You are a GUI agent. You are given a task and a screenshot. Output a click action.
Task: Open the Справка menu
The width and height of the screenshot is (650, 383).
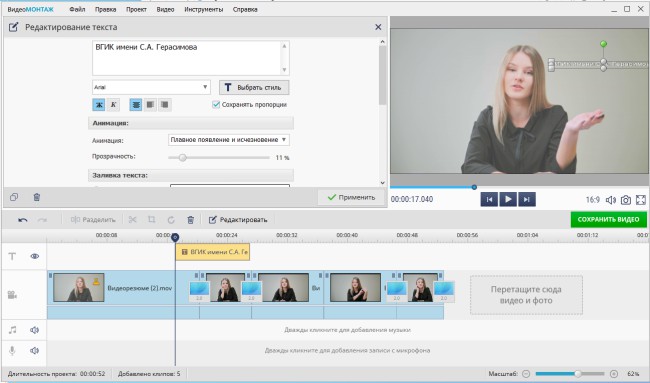tap(245, 9)
